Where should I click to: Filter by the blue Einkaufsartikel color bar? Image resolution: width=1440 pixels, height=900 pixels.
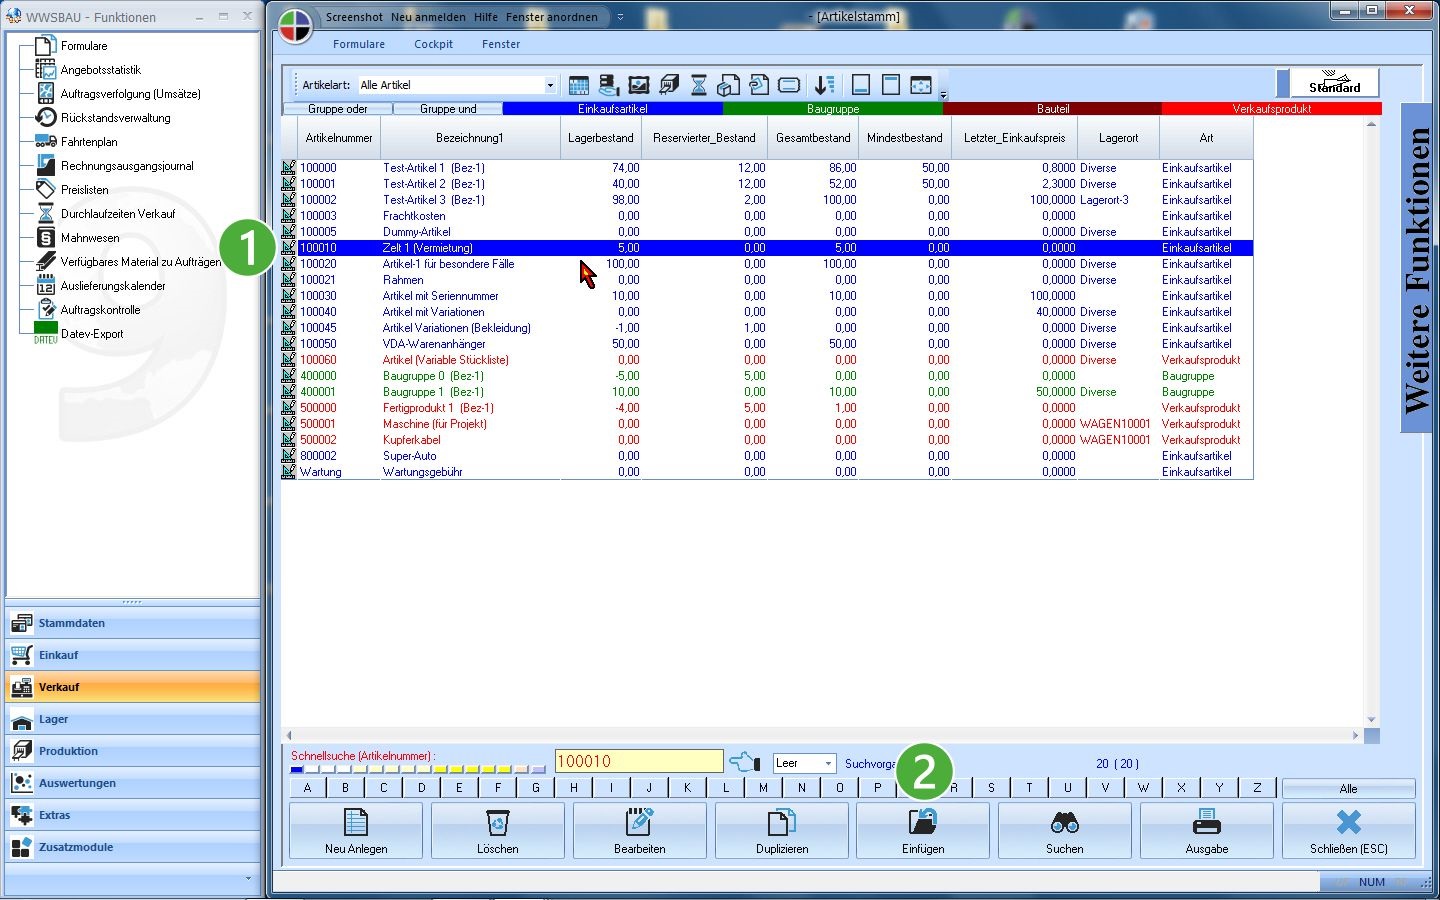[x=613, y=109]
